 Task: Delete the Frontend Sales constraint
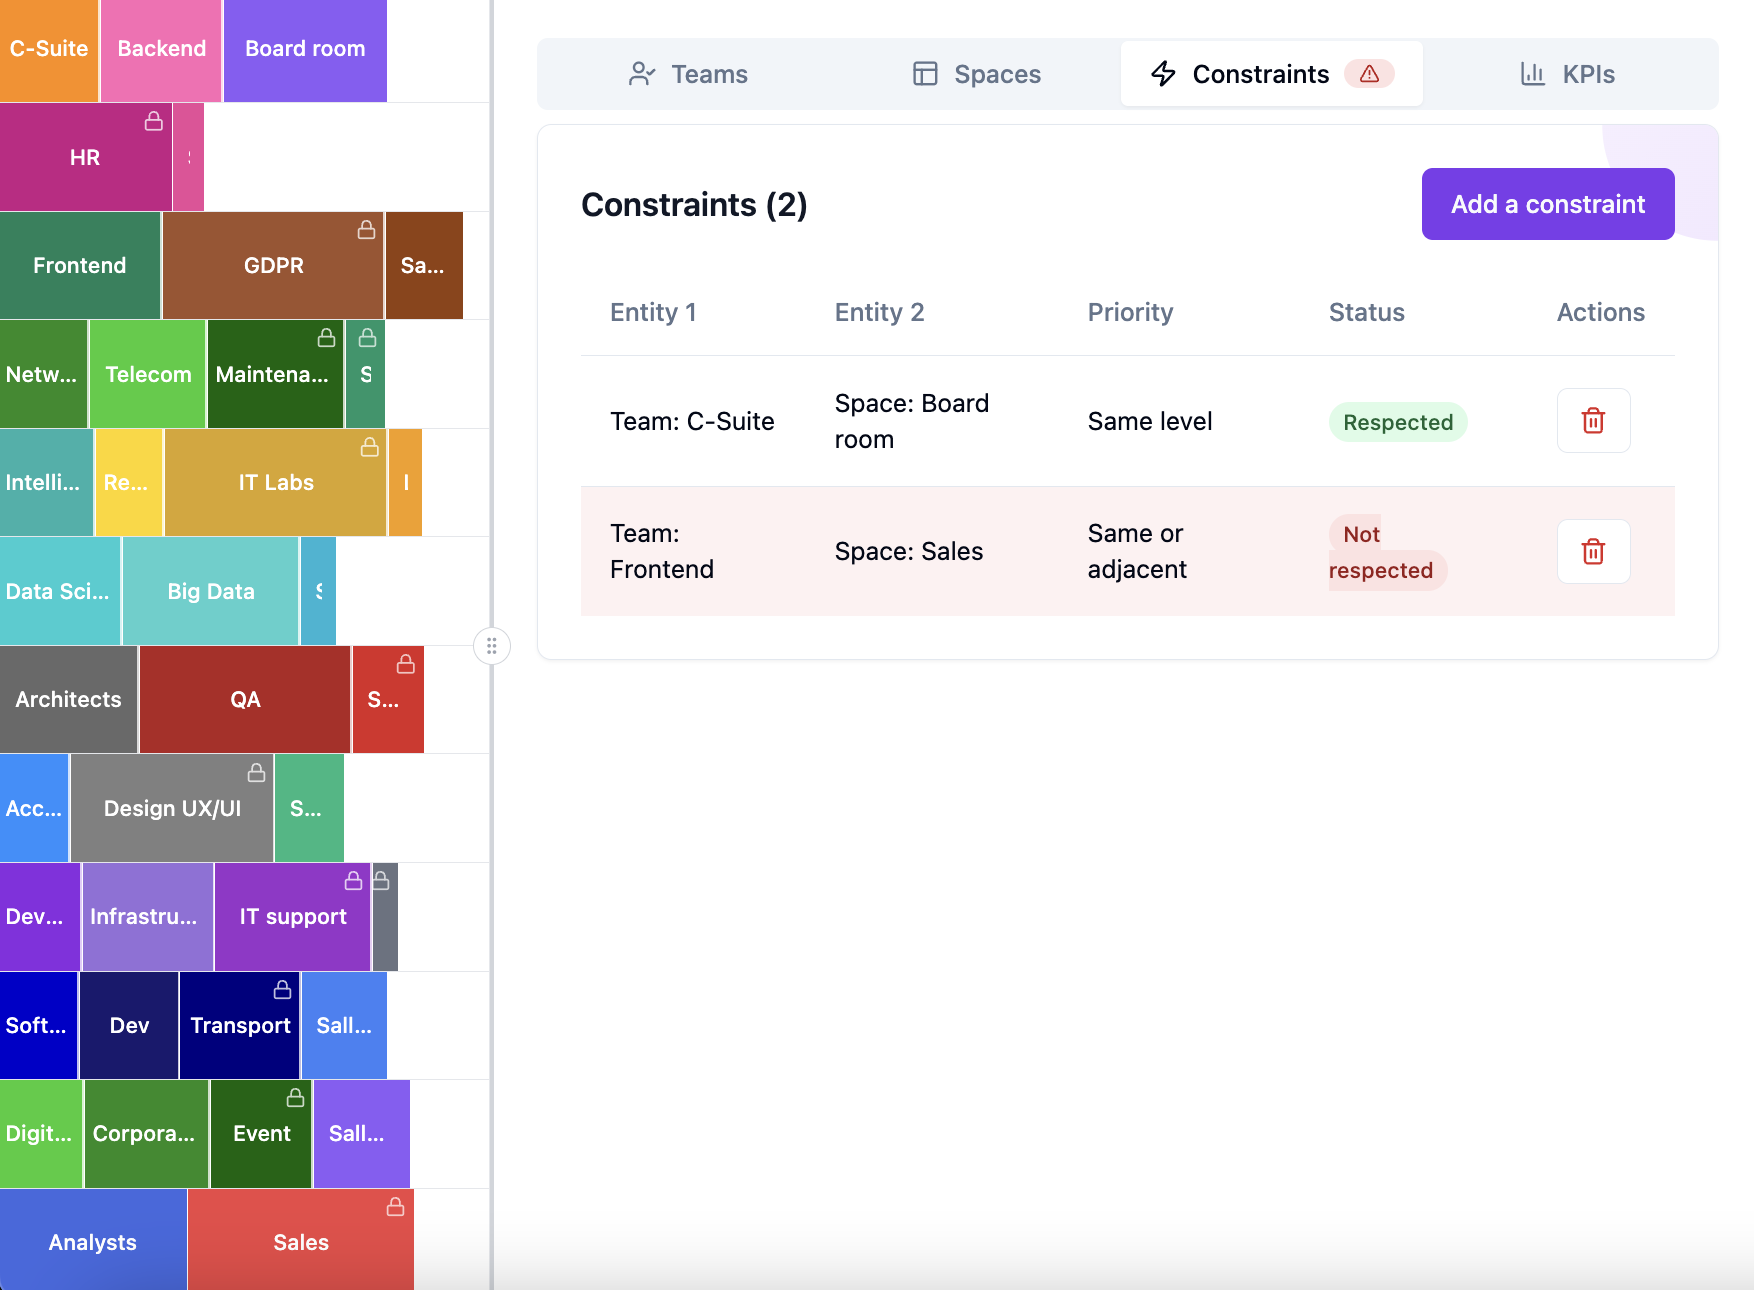pyautogui.click(x=1593, y=551)
